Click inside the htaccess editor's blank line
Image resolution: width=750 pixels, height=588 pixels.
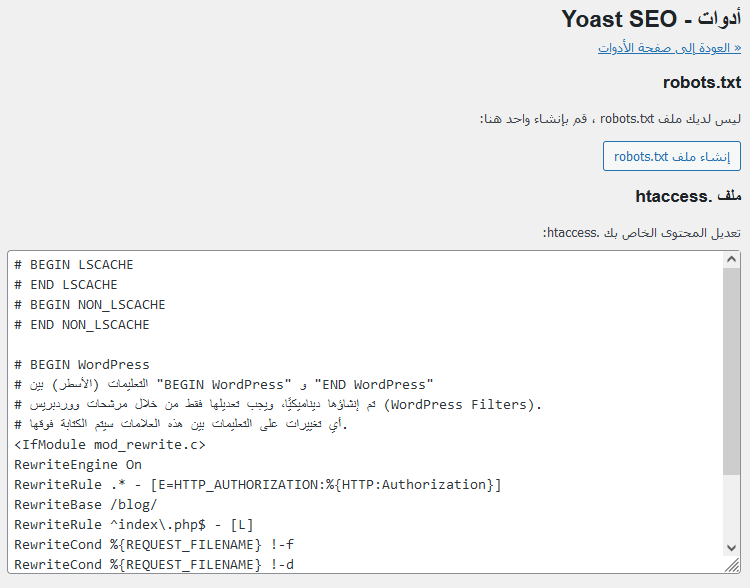tap(366, 344)
